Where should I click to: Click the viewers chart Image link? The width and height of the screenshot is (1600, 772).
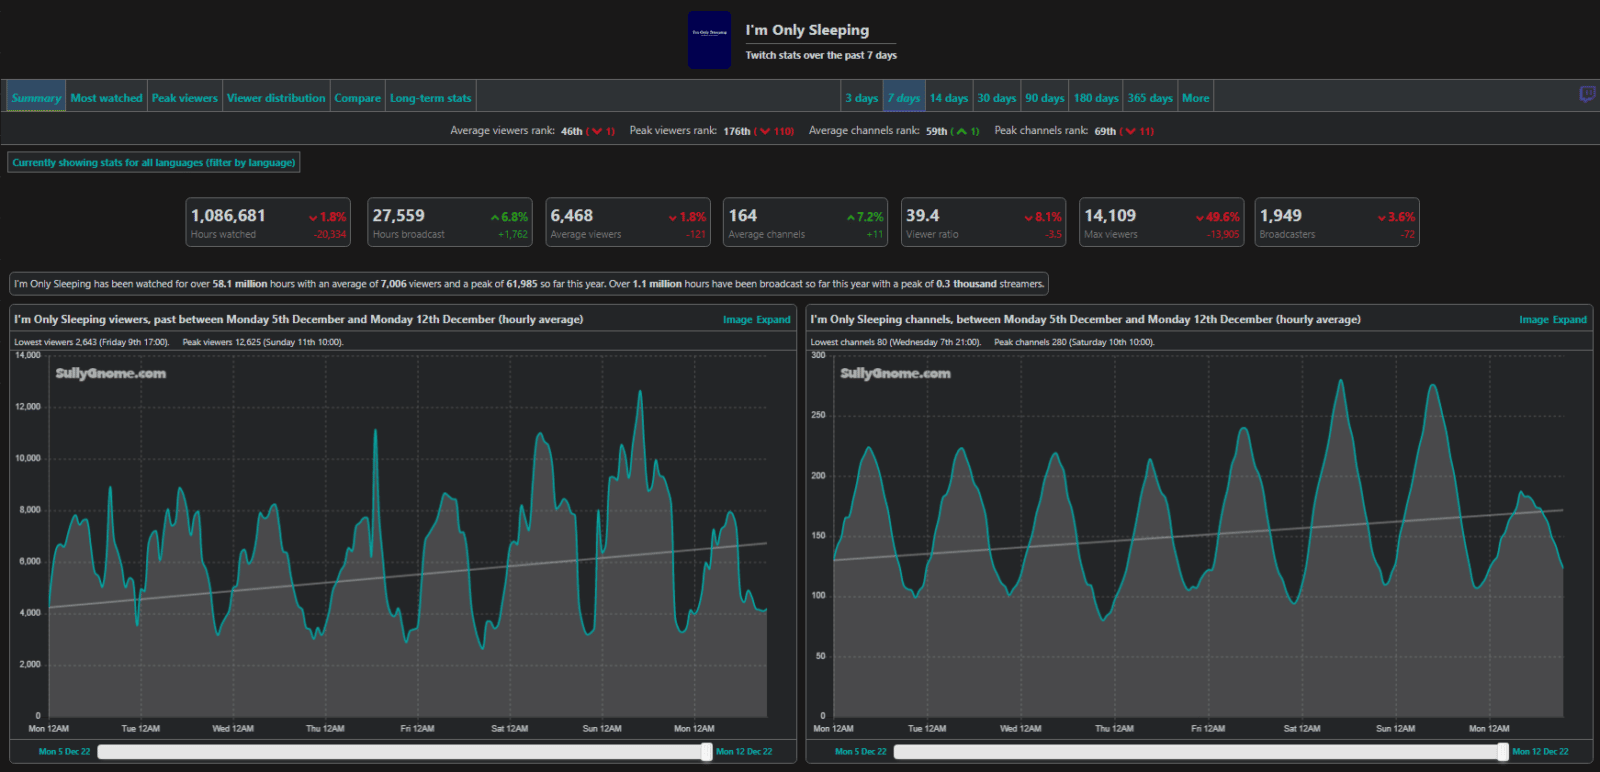[737, 320]
